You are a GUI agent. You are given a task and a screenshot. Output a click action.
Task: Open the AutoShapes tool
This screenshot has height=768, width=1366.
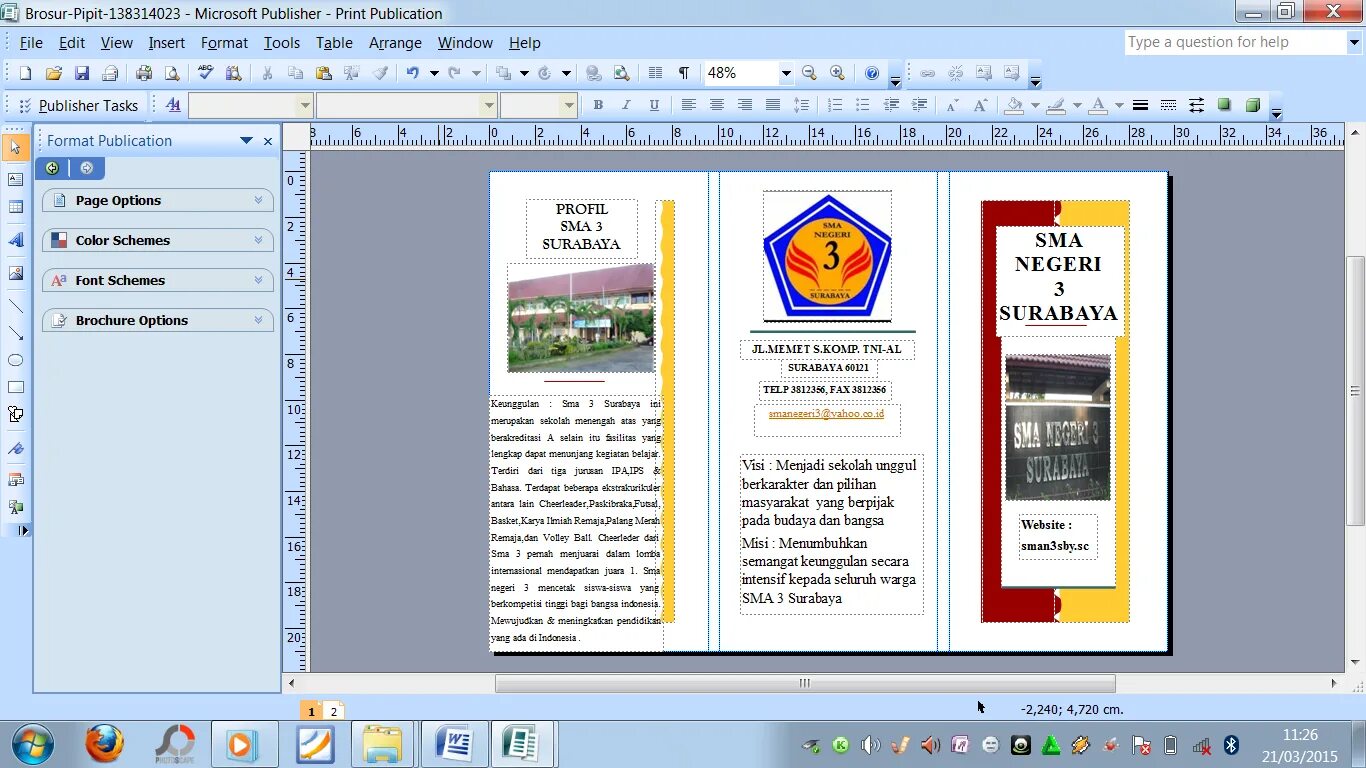(x=15, y=414)
